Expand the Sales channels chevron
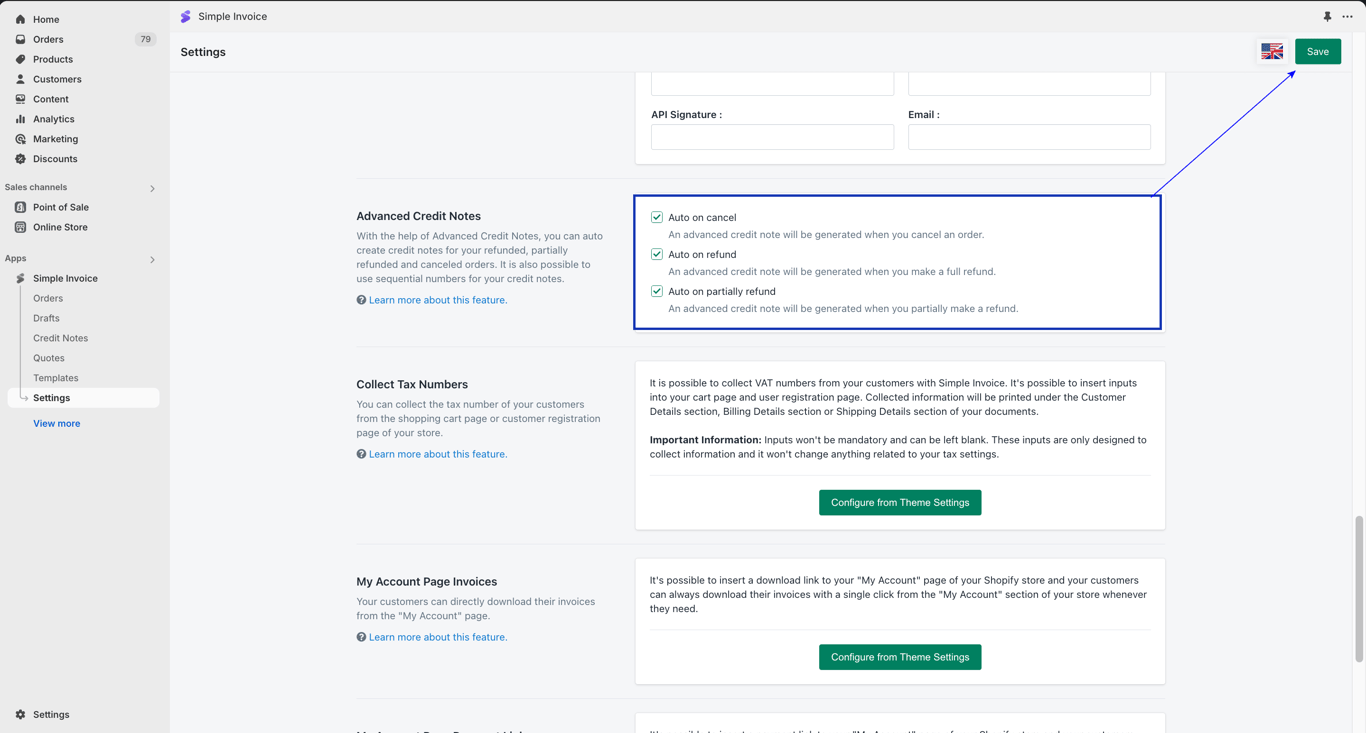The image size is (1366, 733). point(152,188)
